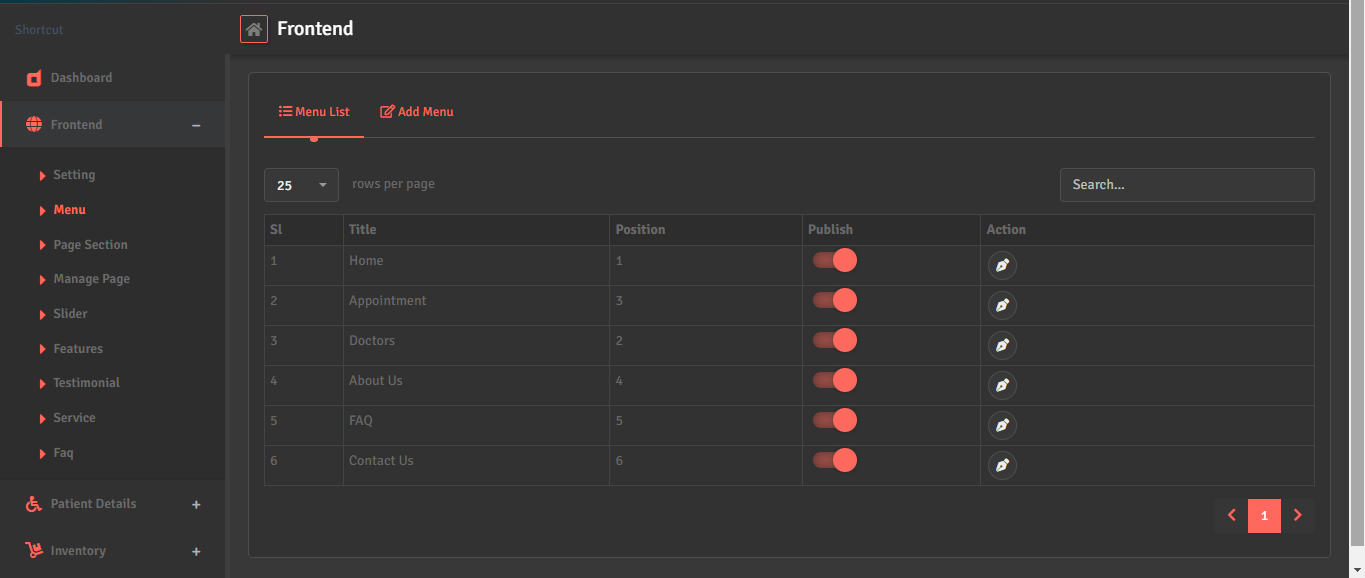The image size is (1365, 578).
Task: Turn off the About Us publish toggle
Action: [x=833, y=380]
